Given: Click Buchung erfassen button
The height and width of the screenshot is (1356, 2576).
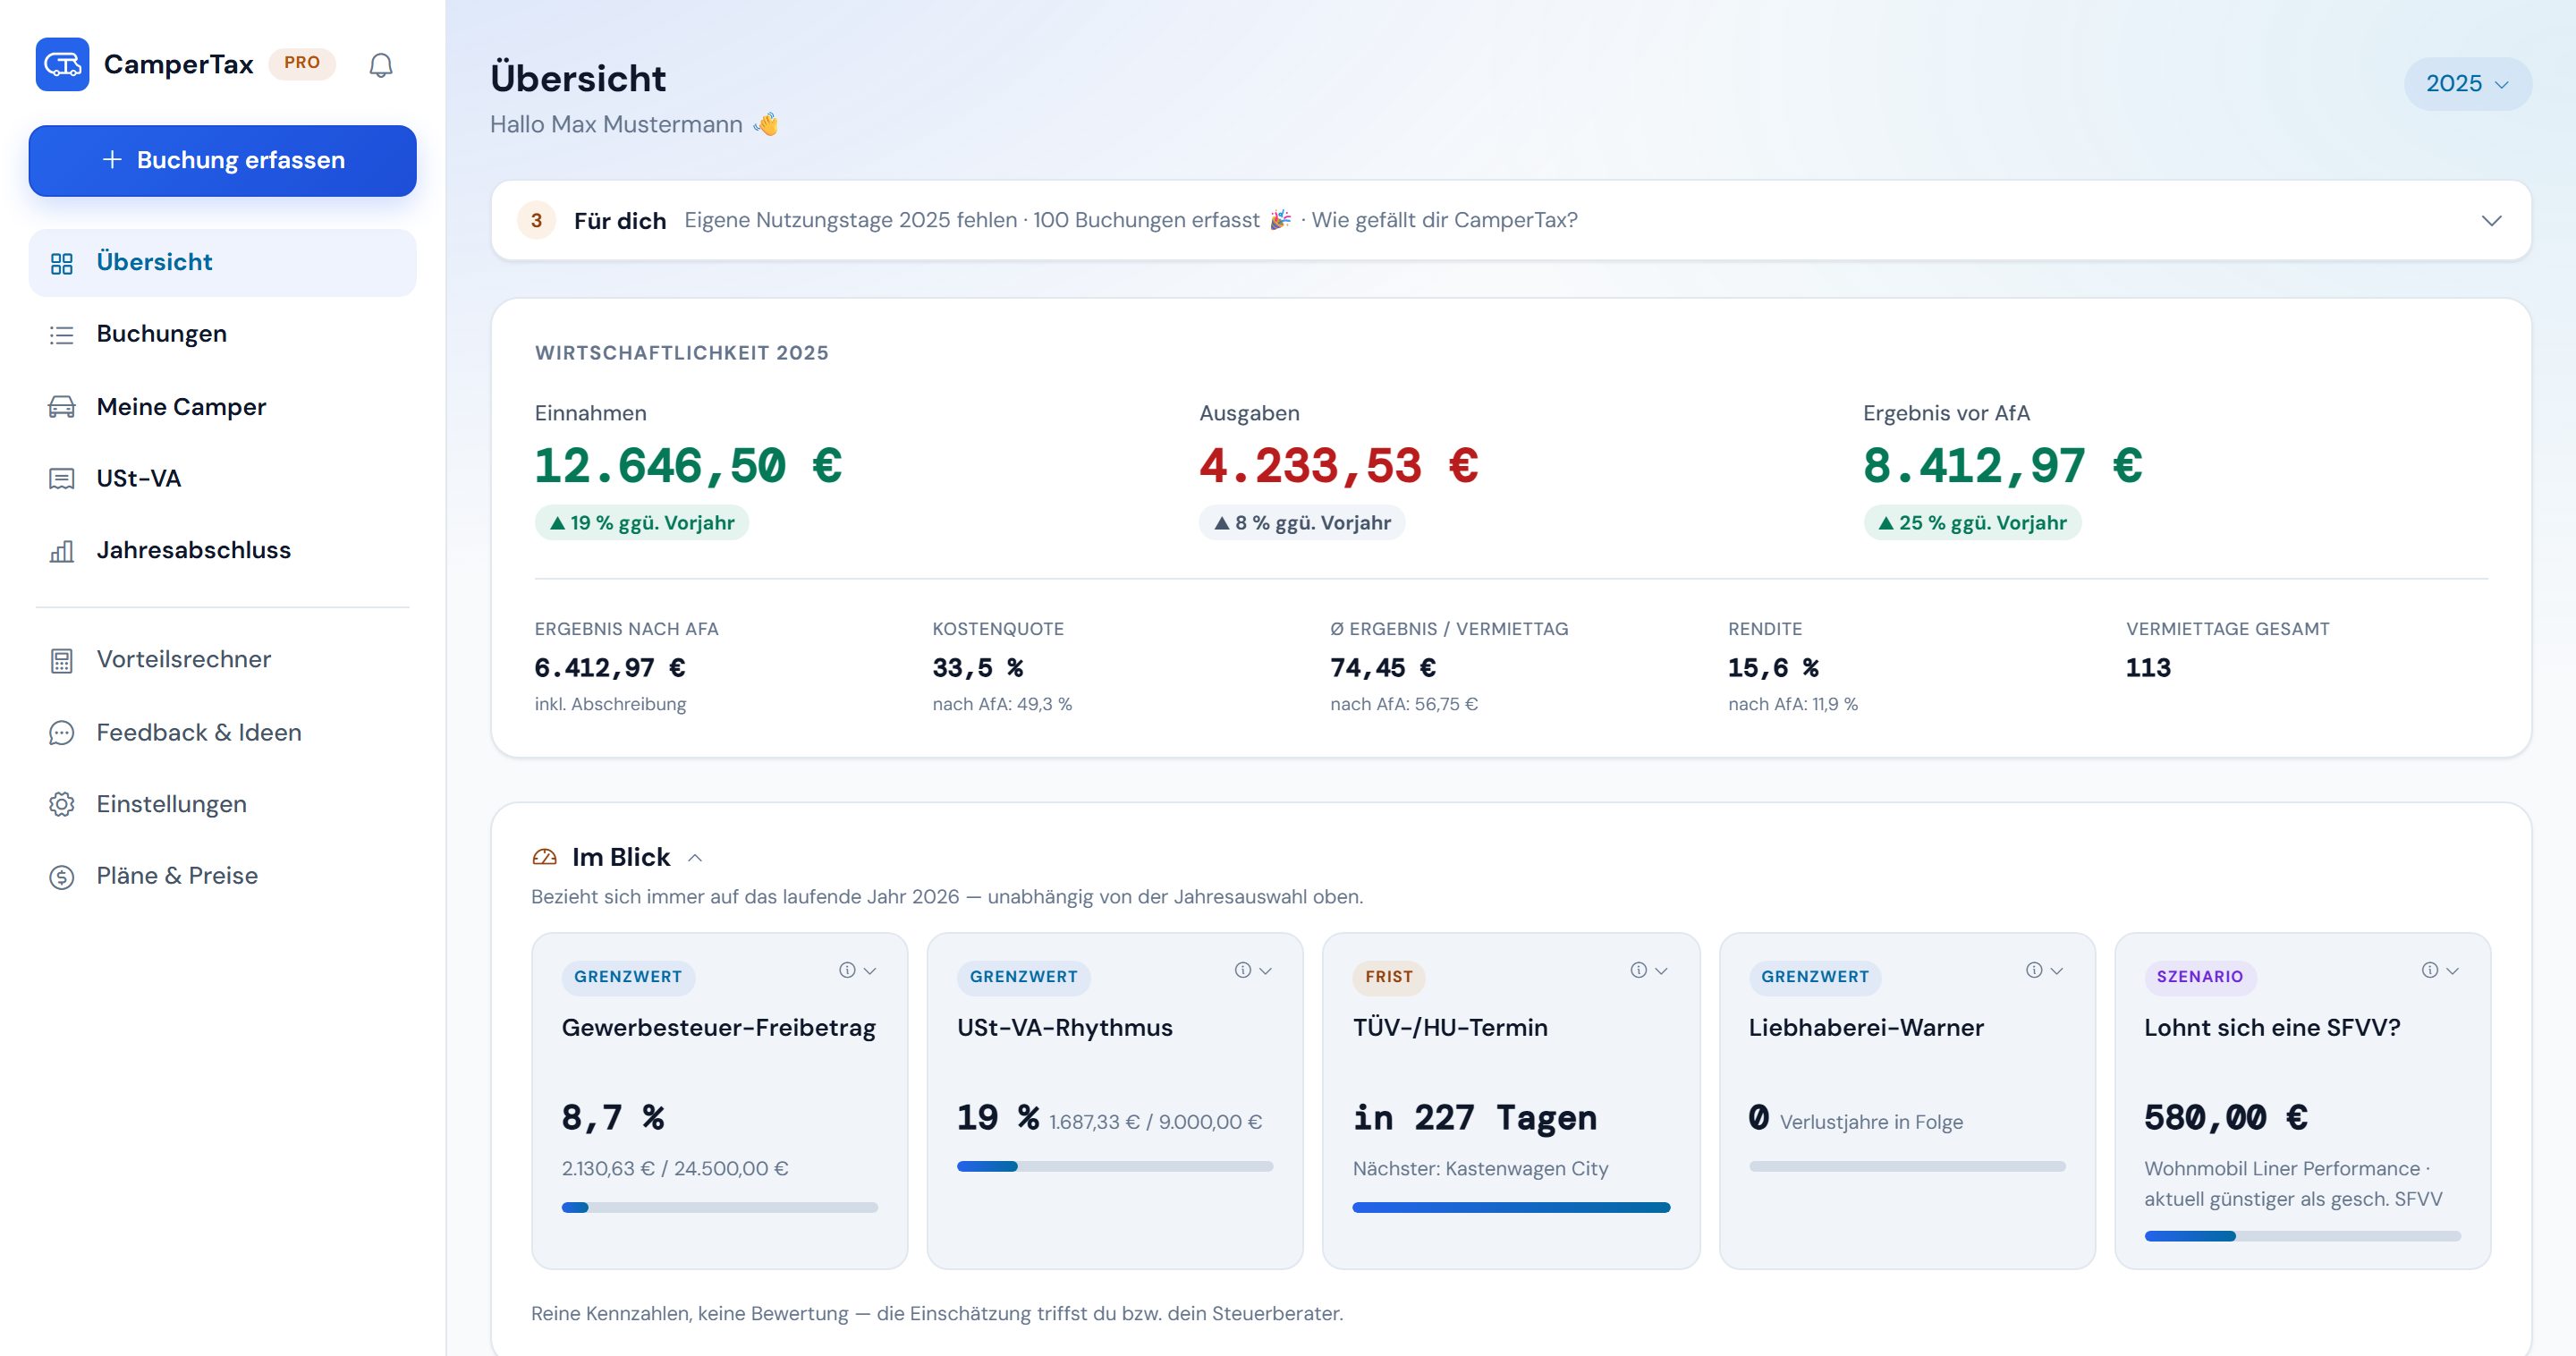Looking at the screenshot, I should [222, 160].
